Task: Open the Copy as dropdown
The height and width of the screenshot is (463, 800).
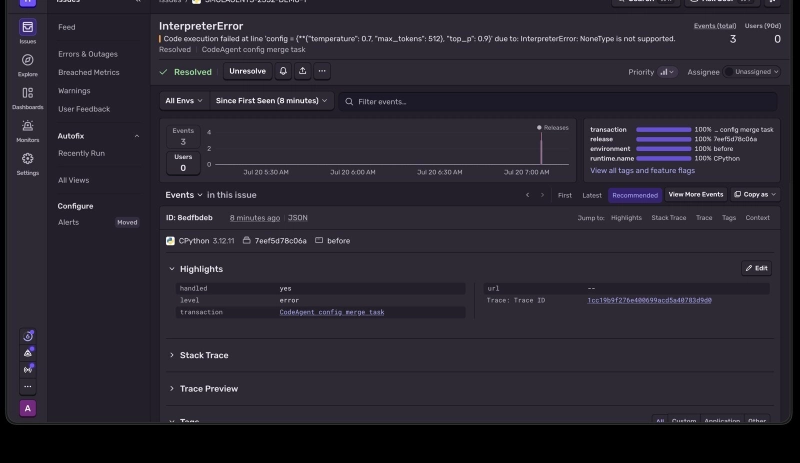Action: (x=755, y=194)
